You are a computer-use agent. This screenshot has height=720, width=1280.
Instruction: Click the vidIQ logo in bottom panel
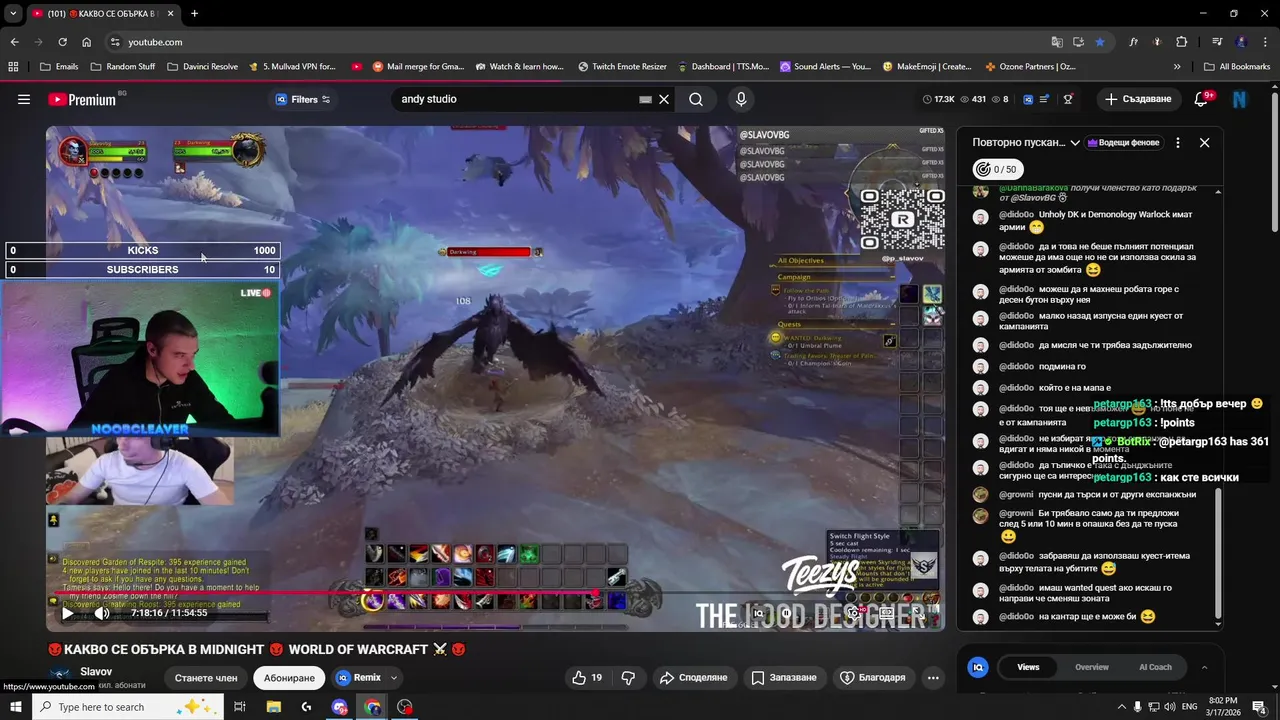click(979, 667)
